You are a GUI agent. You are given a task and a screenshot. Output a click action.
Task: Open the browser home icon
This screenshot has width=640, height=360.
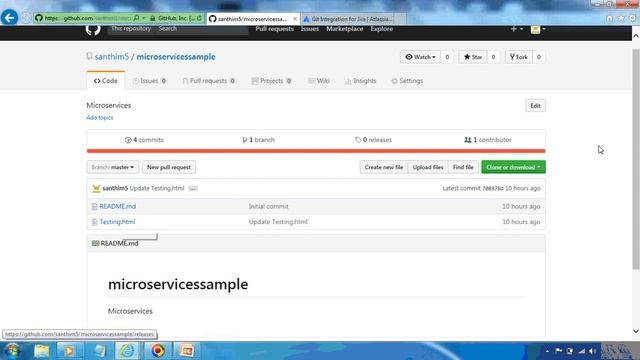pyautogui.click(x=609, y=18)
